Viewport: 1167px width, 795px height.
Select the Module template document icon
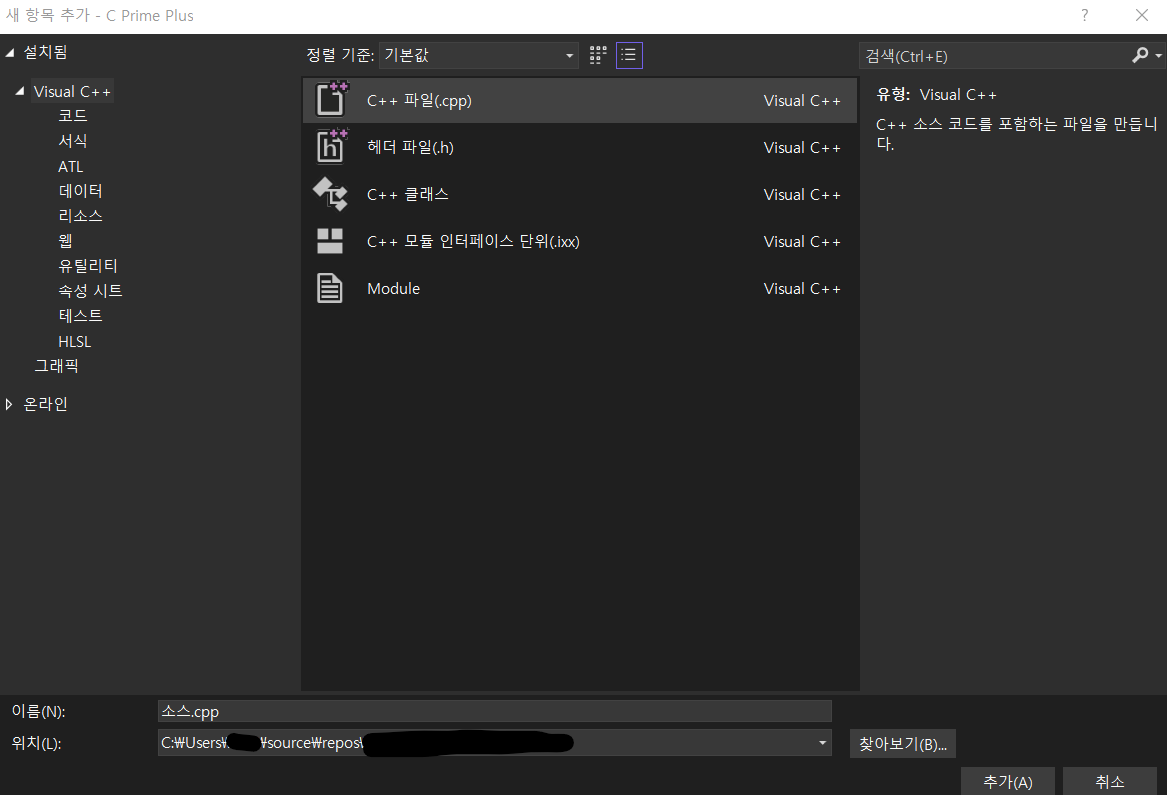coord(330,288)
